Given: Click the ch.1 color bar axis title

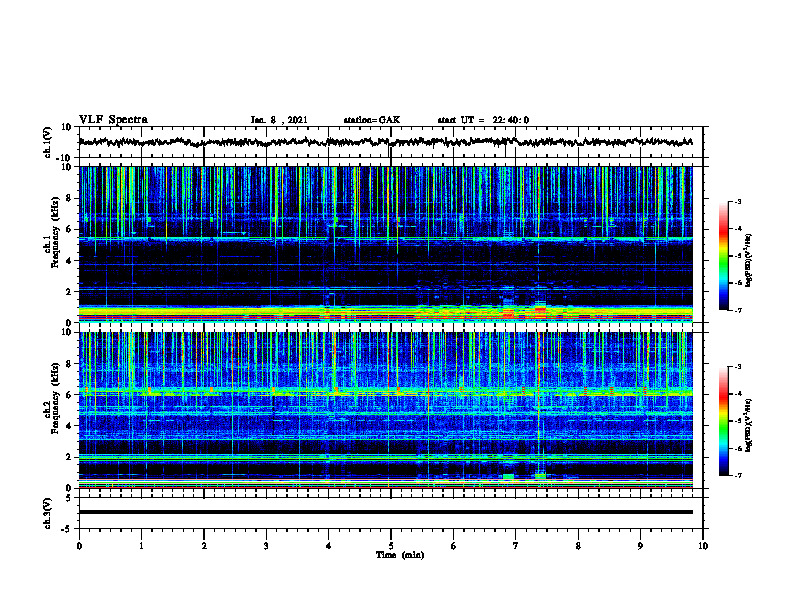Looking at the screenshot, I should pos(749,260).
